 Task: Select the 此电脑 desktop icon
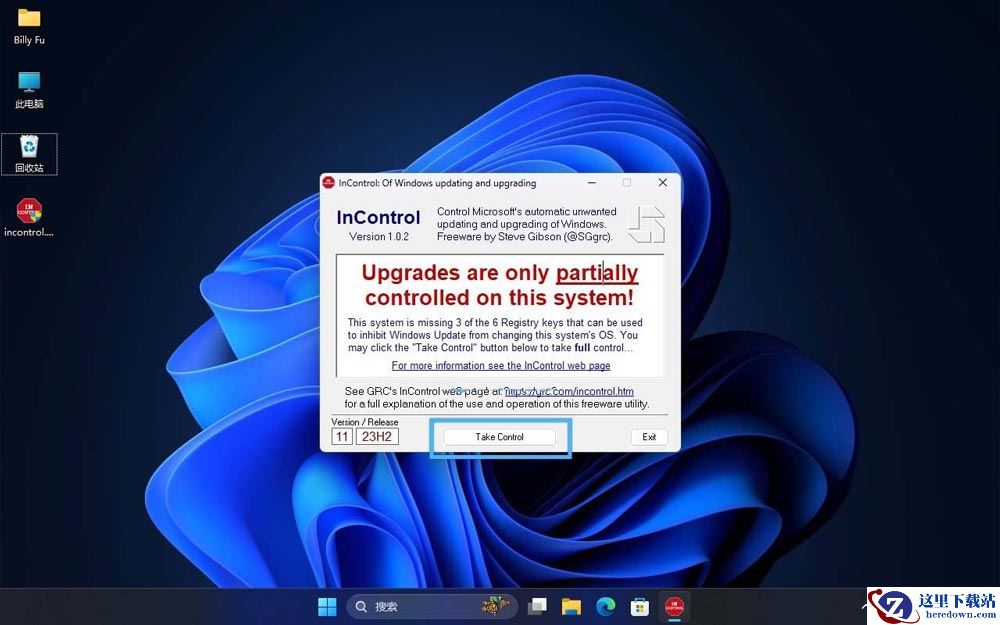pyautogui.click(x=29, y=90)
